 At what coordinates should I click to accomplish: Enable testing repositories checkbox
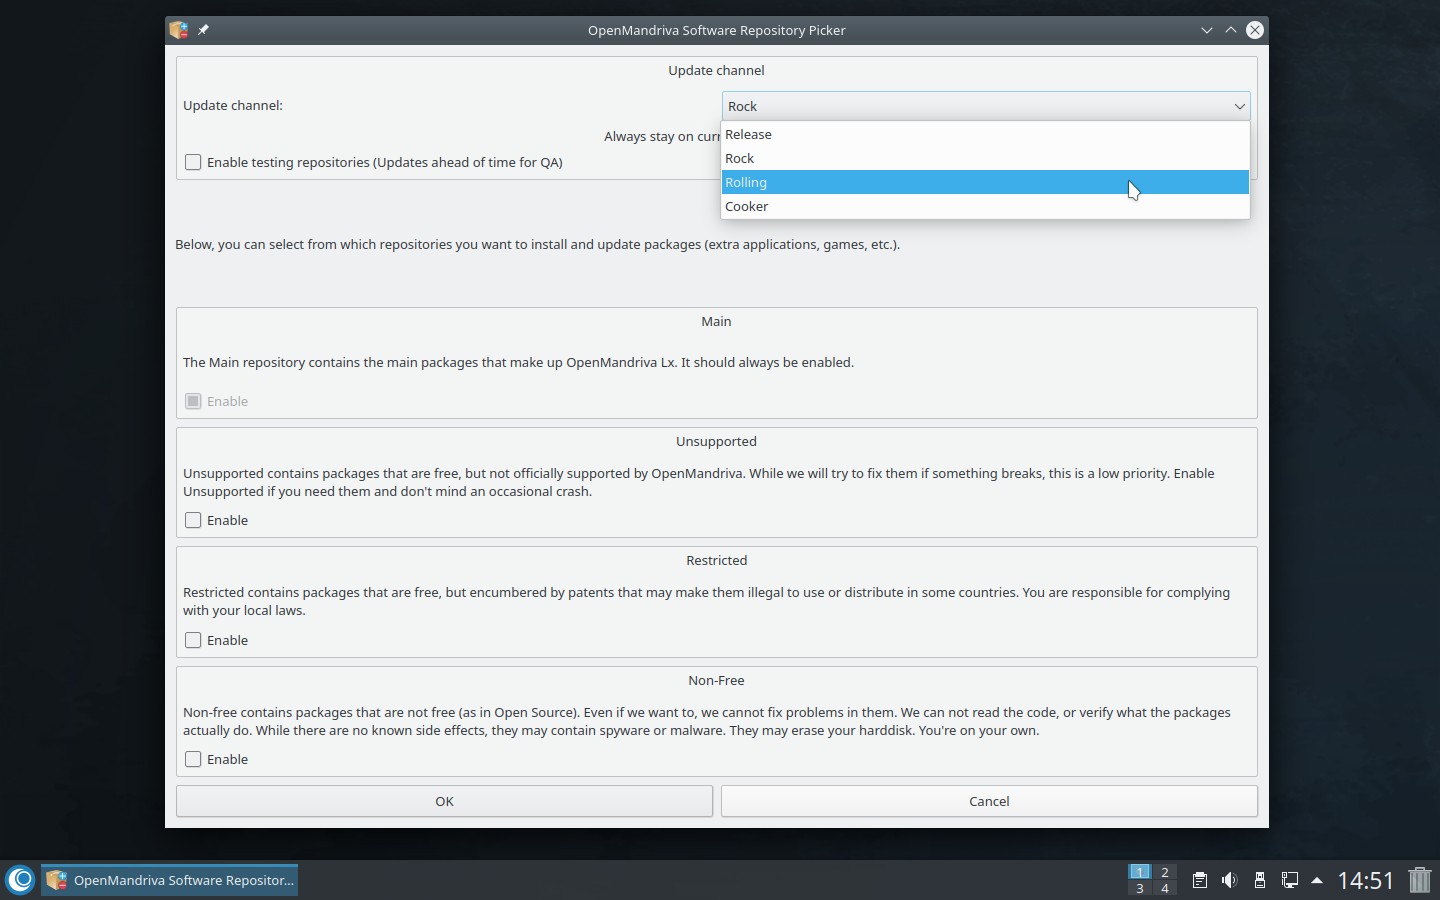[x=193, y=162]
